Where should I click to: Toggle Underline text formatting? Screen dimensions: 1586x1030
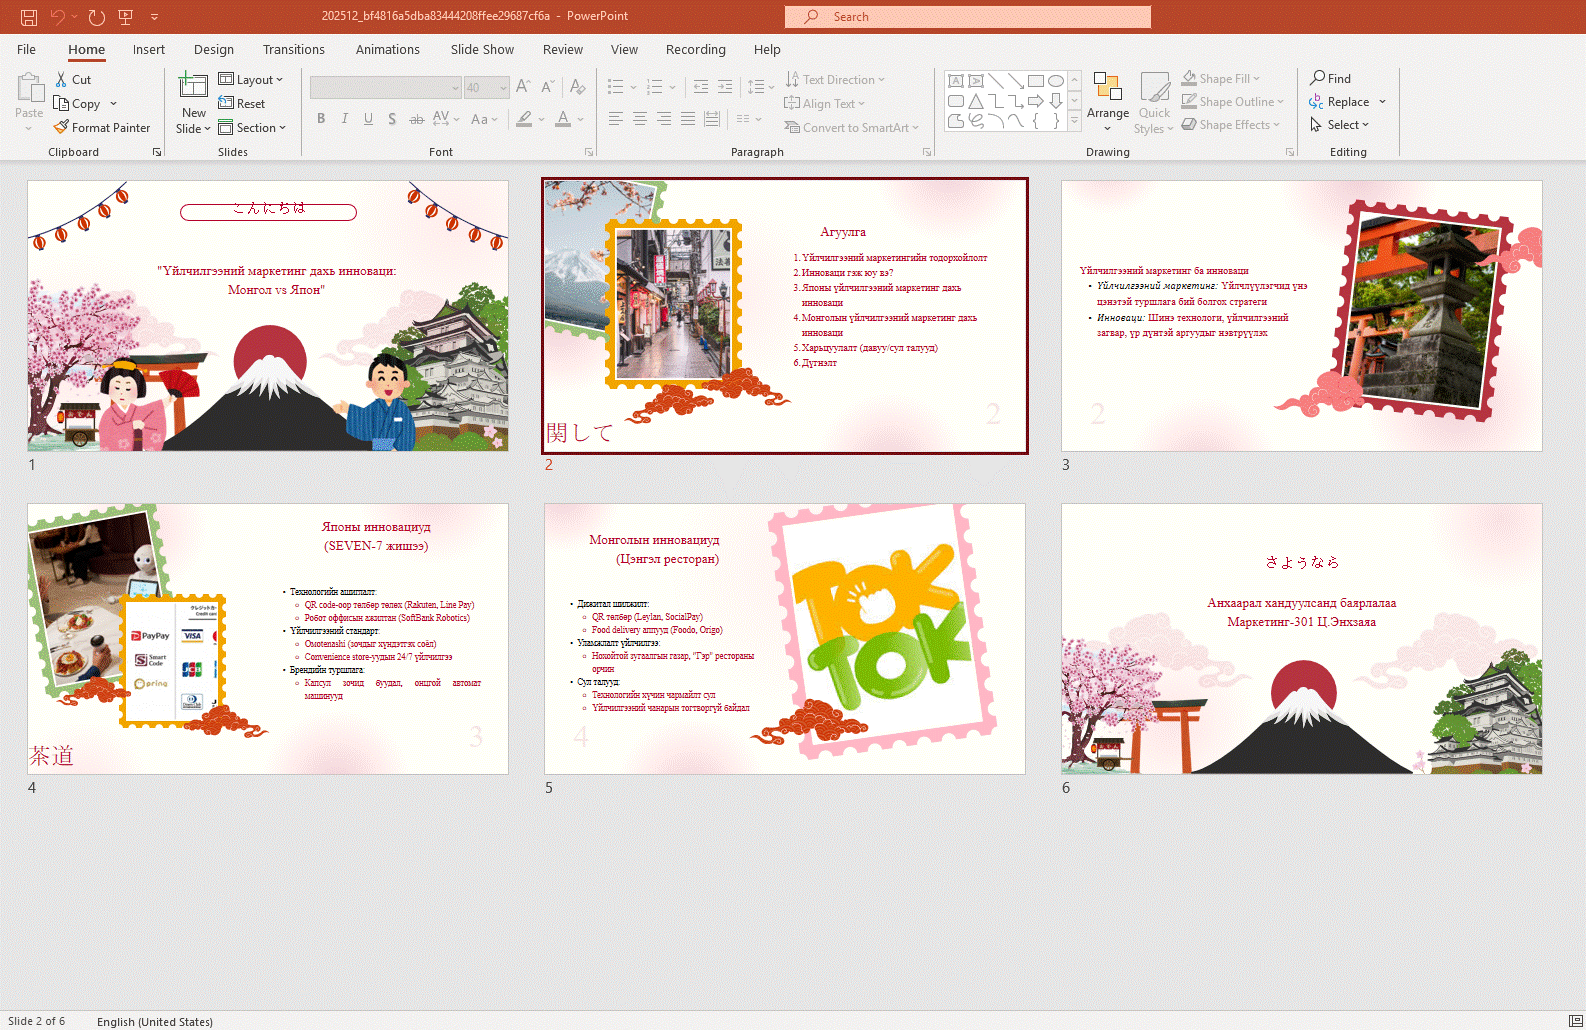368,119
